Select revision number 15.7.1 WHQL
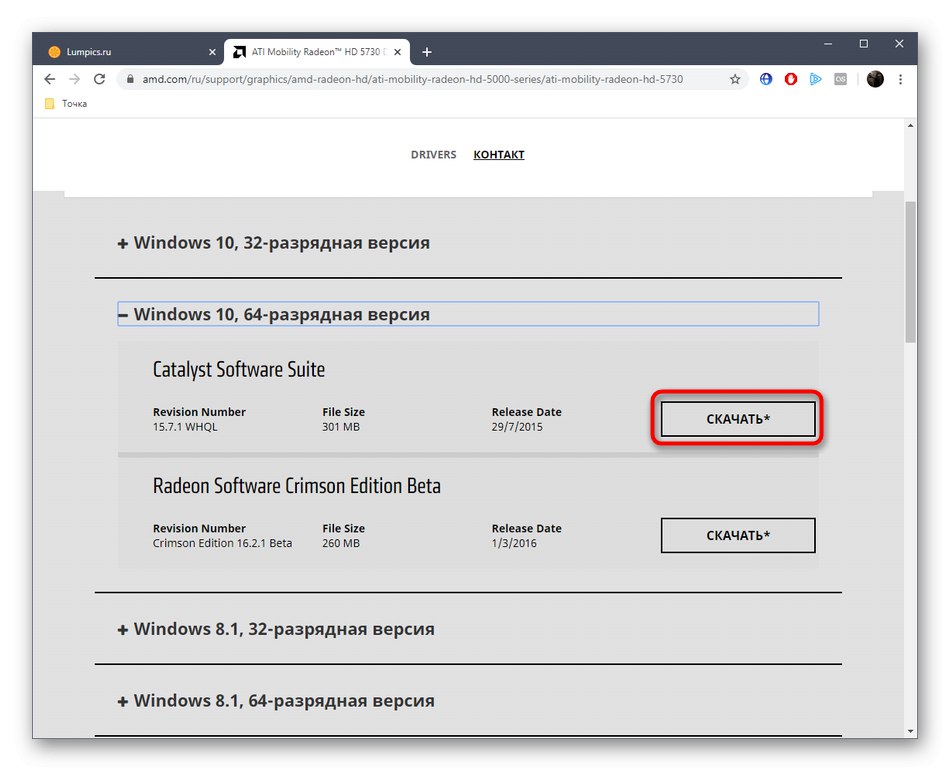 [185, 427]
